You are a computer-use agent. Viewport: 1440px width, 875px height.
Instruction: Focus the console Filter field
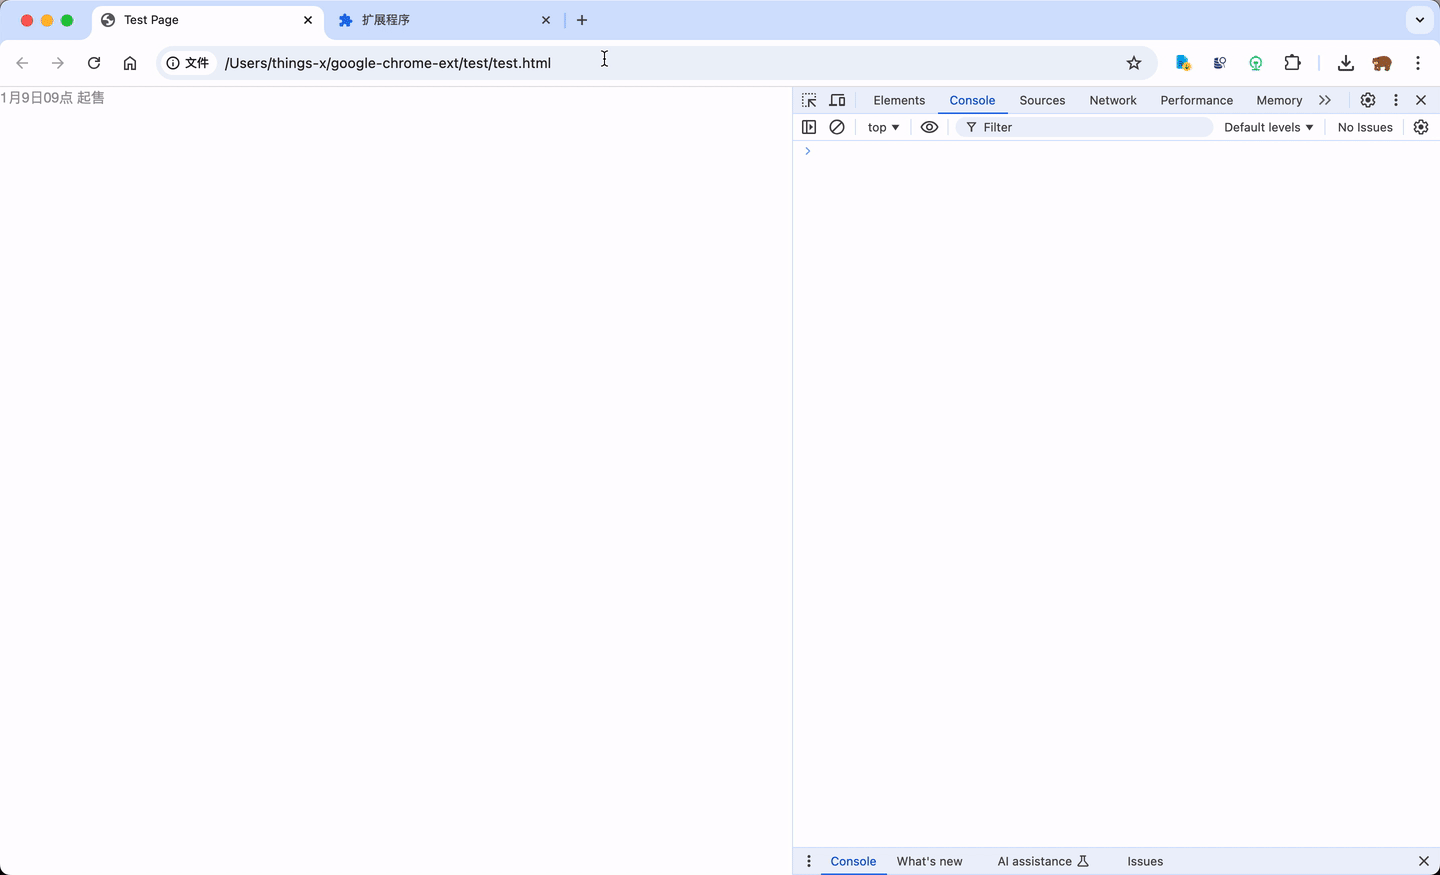coord(1084,127)
